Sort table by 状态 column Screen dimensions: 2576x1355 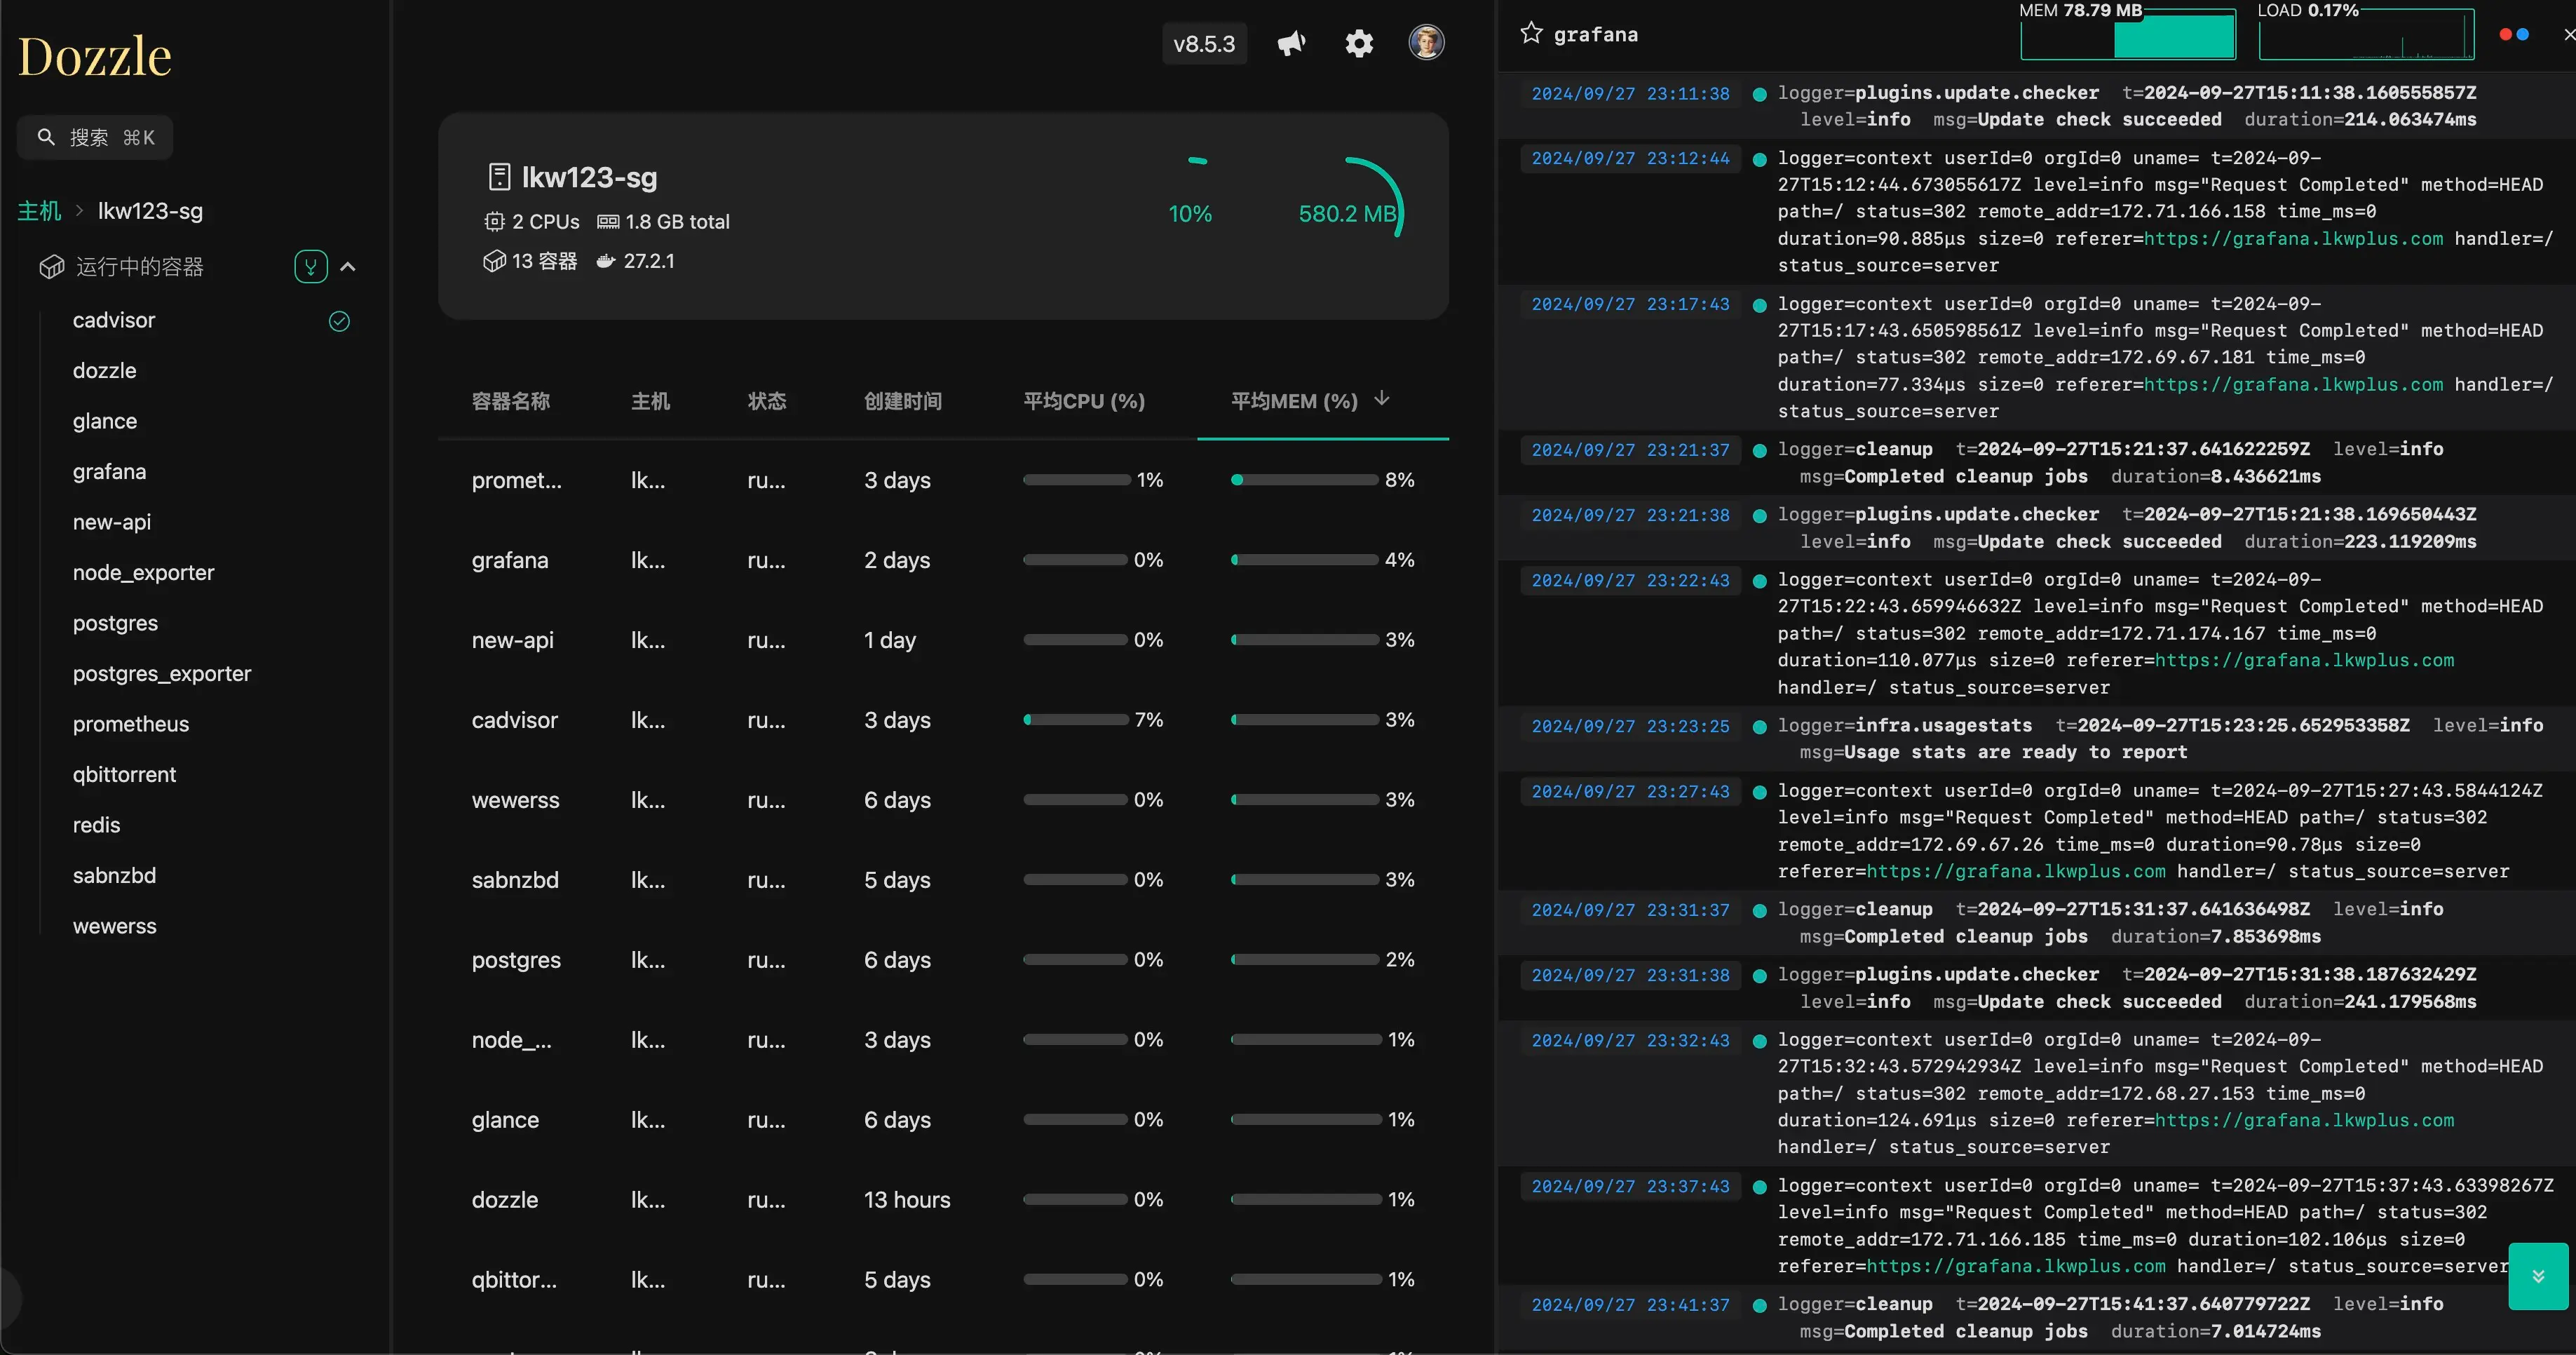(767, 401)
